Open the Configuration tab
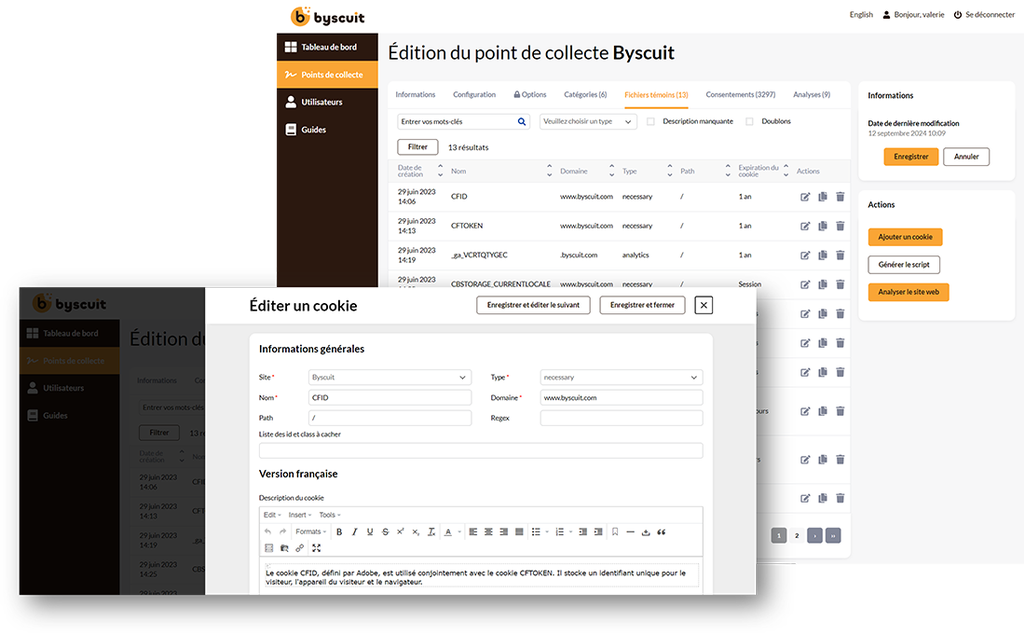 pos(474,95)
